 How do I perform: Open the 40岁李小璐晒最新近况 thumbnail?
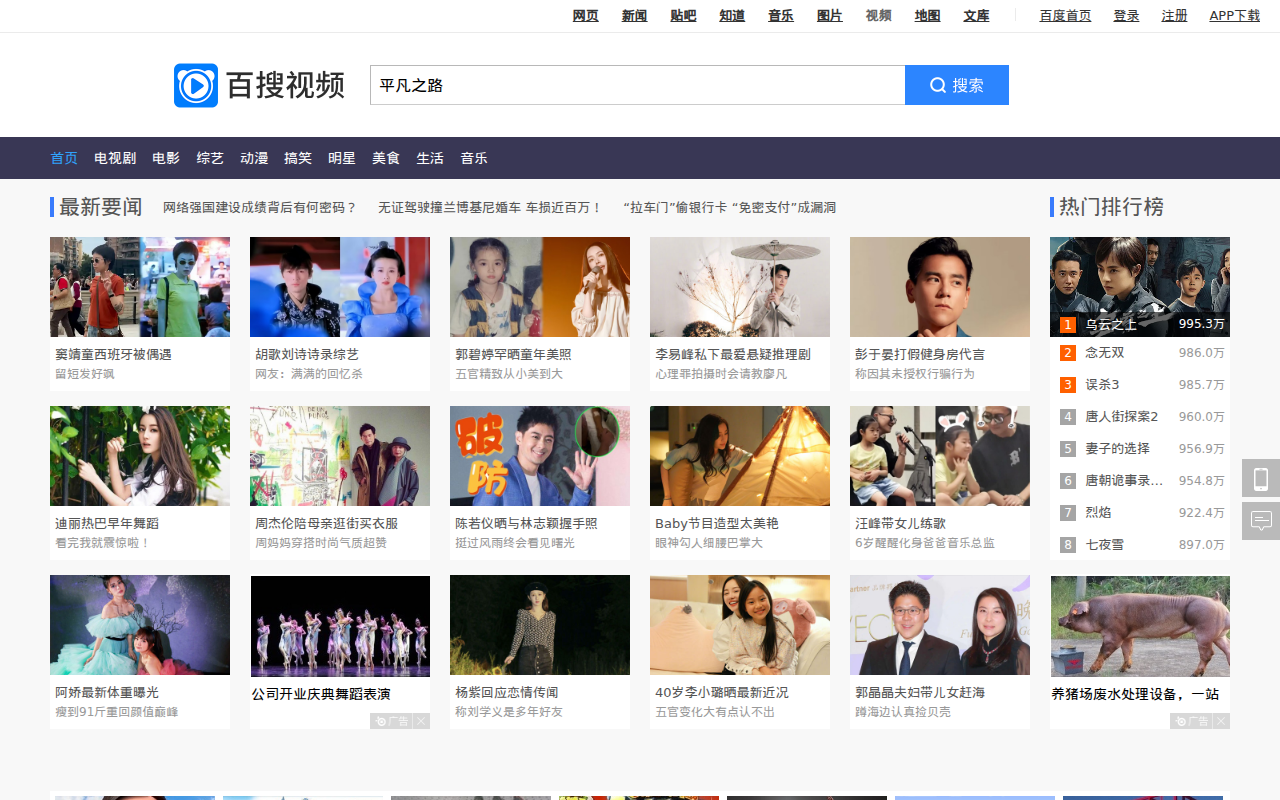click(740, 625)
